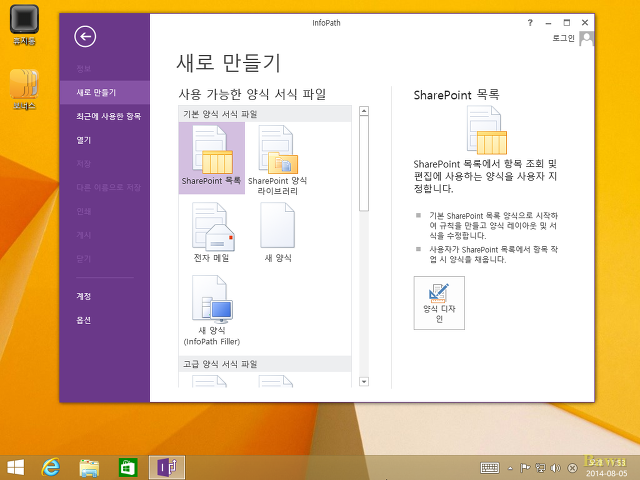
Task: Select 새 양식 (InfoPath Filler) template
Action: click(x=212, y=310)
